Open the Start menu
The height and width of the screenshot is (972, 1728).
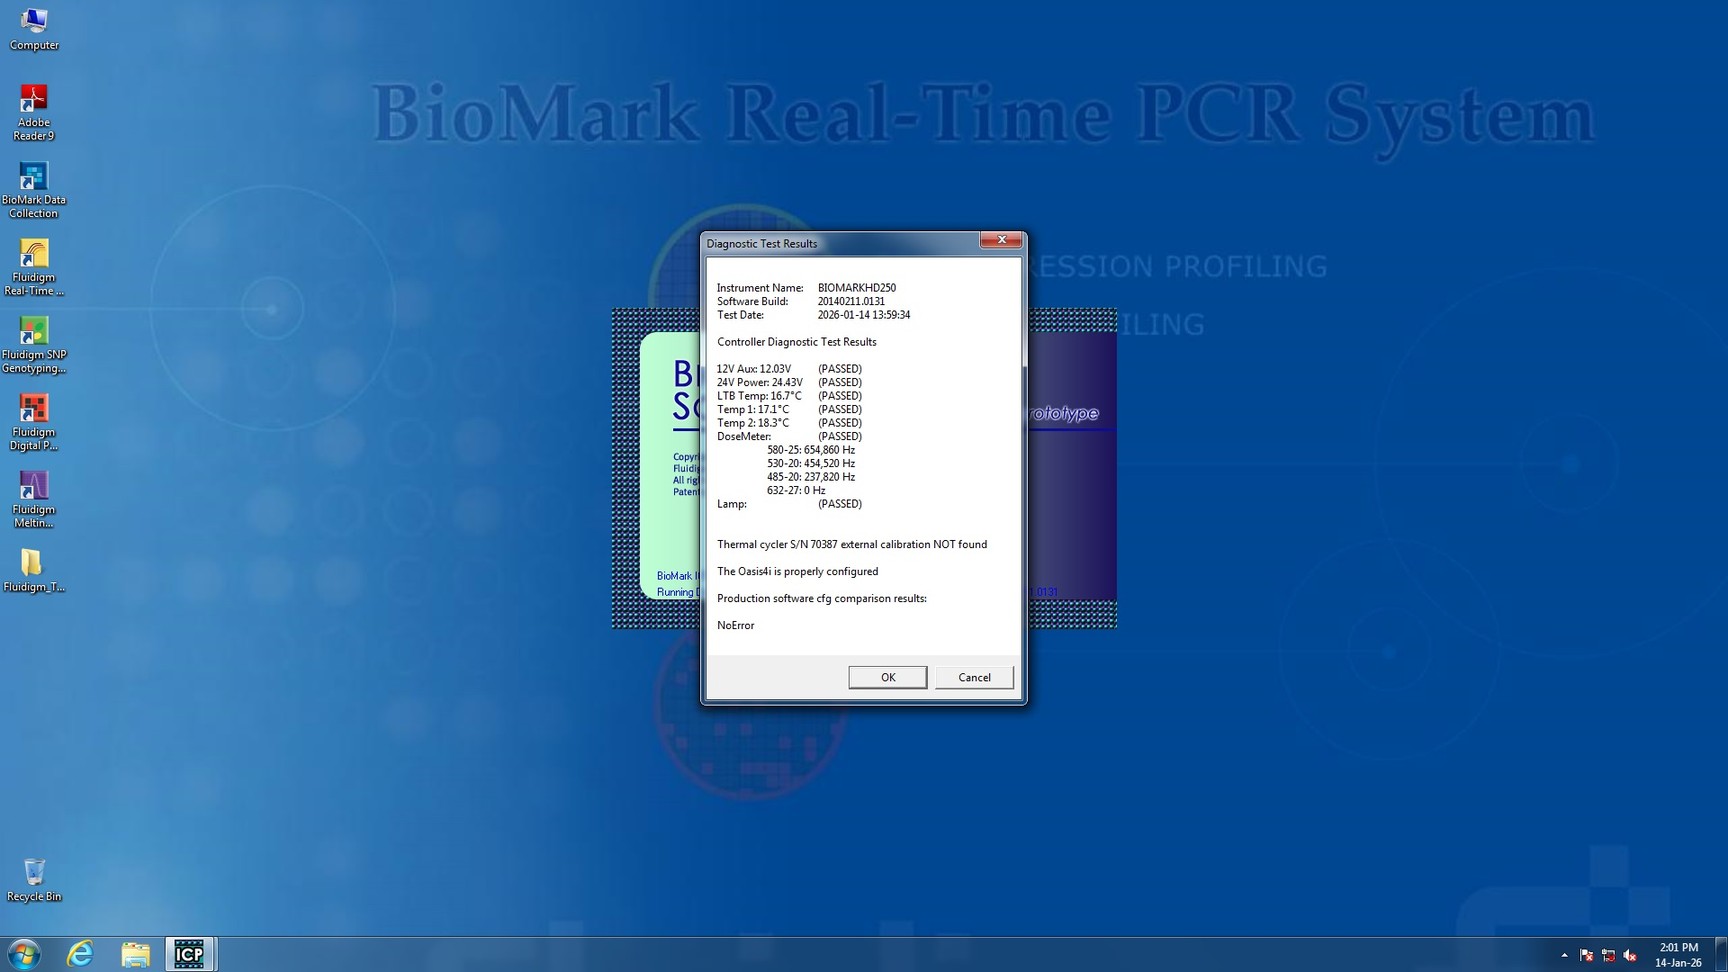click(x=22, y=953)
